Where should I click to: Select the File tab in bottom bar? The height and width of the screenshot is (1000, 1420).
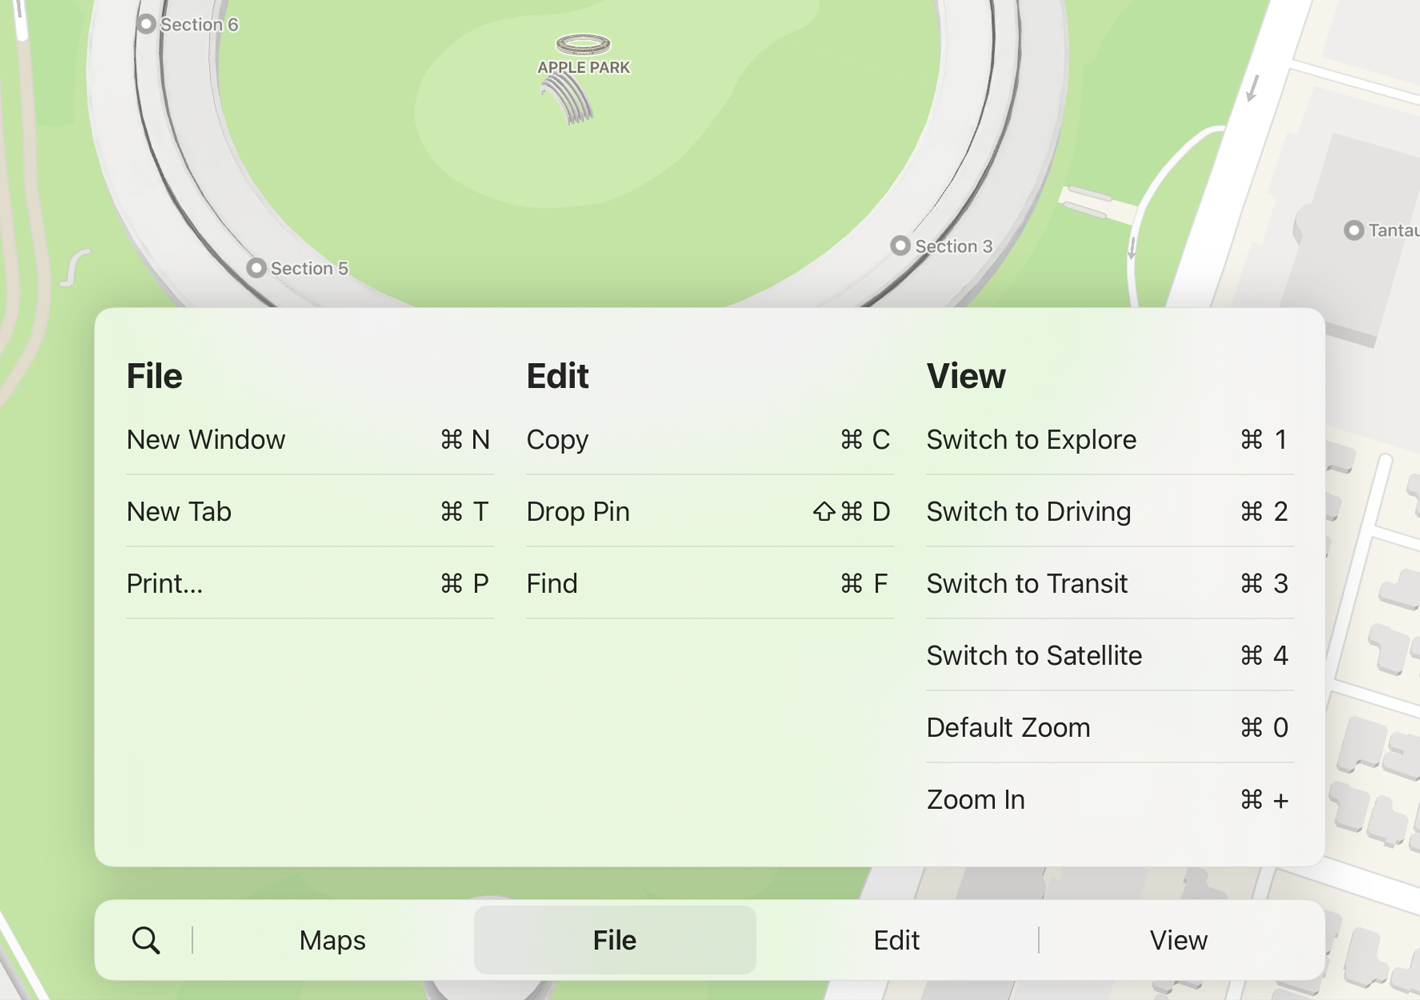[x=614, y=940]
